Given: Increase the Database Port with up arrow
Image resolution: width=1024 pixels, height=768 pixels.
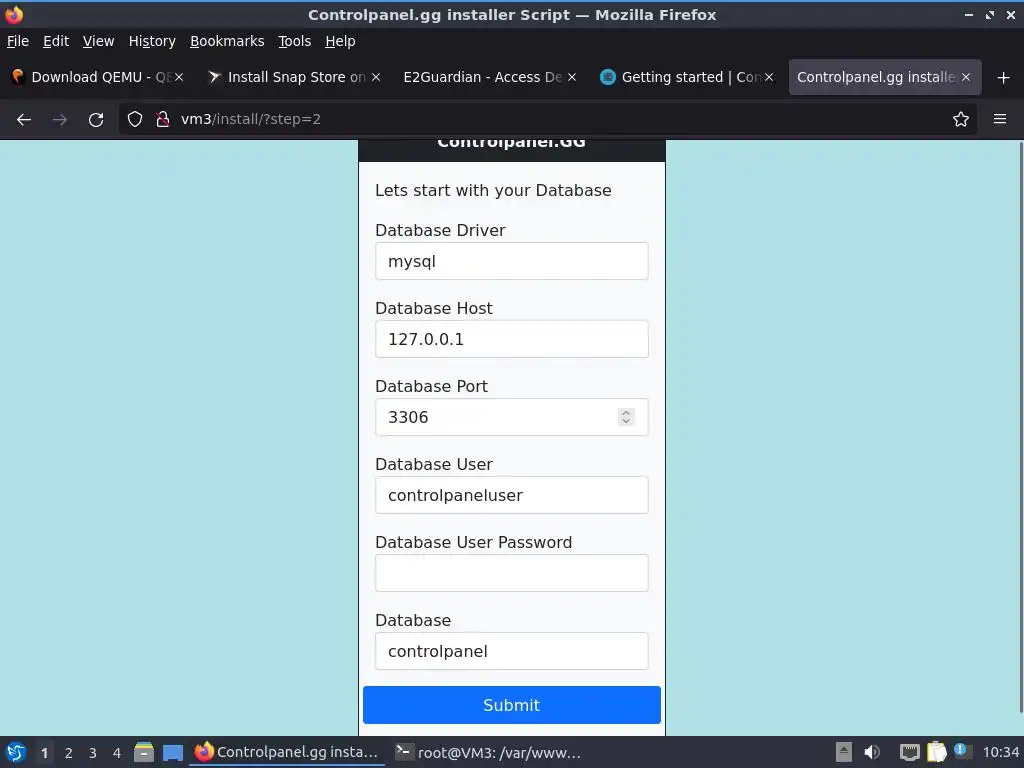Looking at the screenshot, I should [626, 413].
